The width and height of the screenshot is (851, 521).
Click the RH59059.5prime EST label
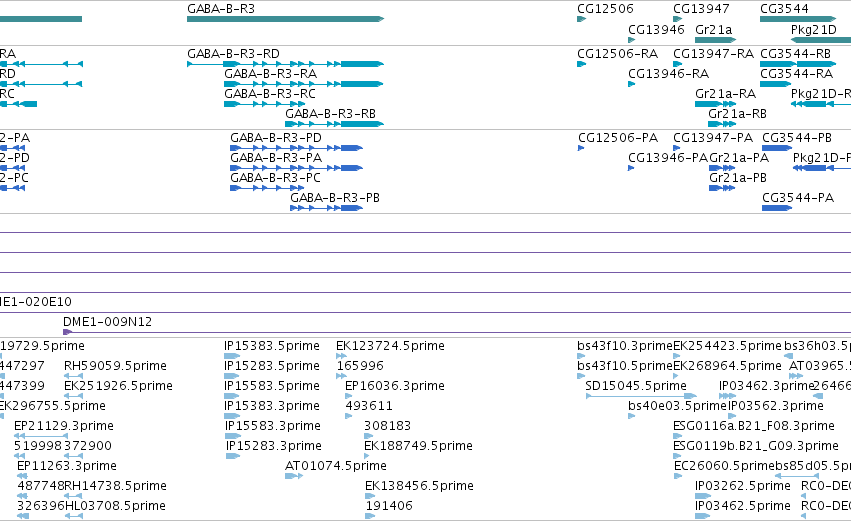tap(115, 366)
